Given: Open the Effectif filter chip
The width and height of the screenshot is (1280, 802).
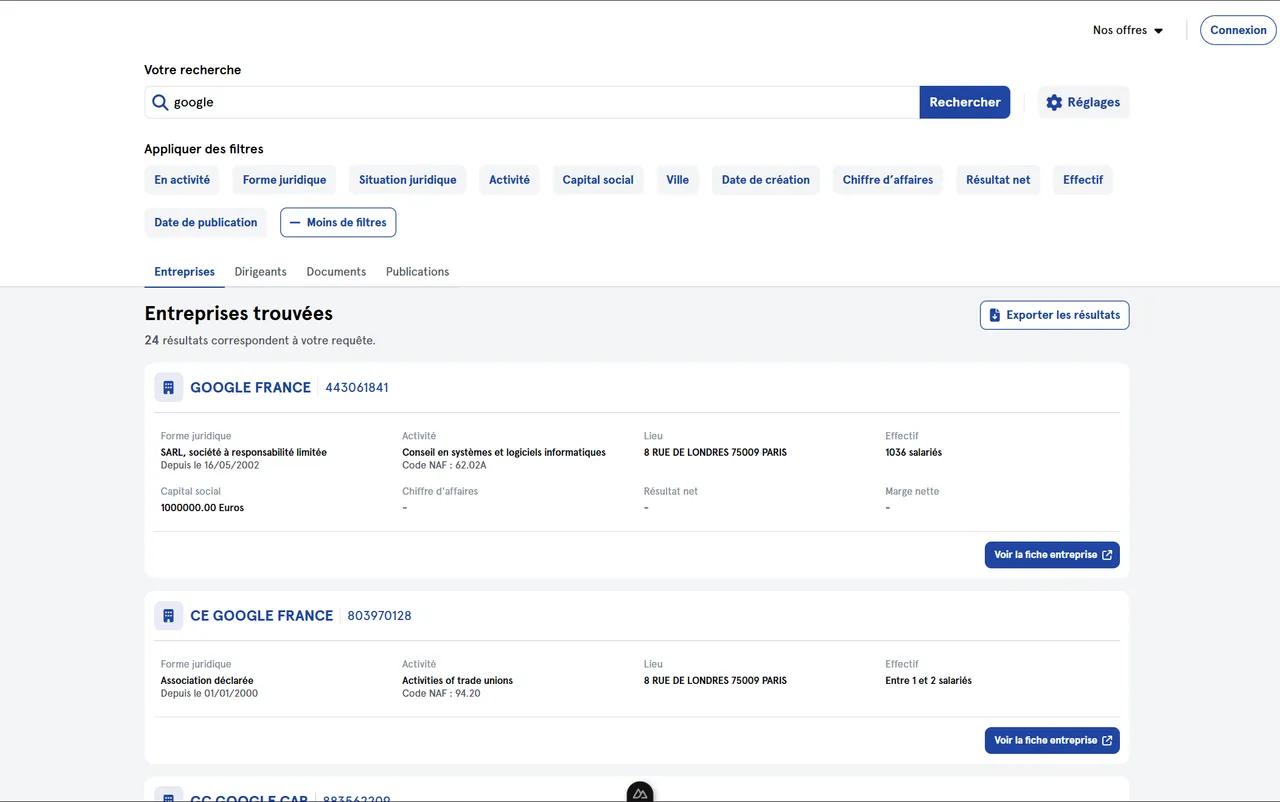Looking at the screenshot, I should click(x=1083, y=180).
